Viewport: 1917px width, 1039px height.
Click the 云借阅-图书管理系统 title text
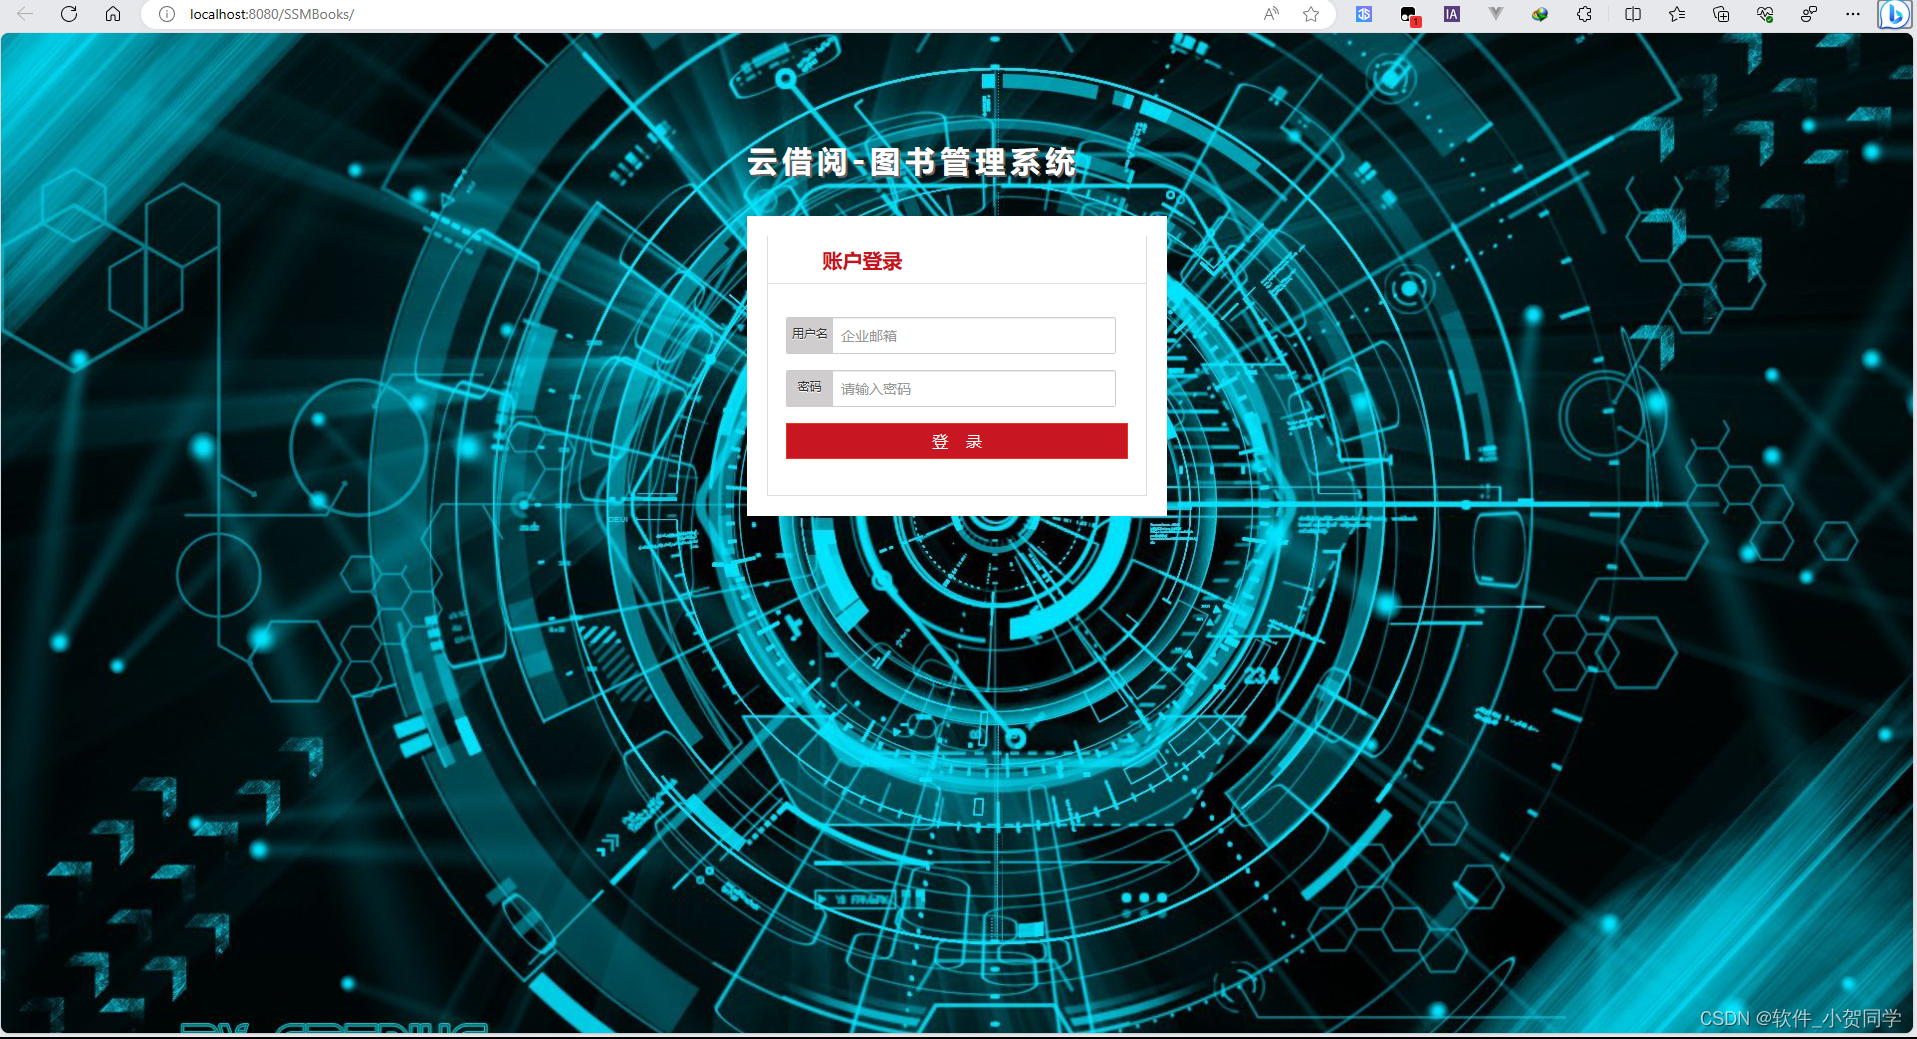pos(911,162)
